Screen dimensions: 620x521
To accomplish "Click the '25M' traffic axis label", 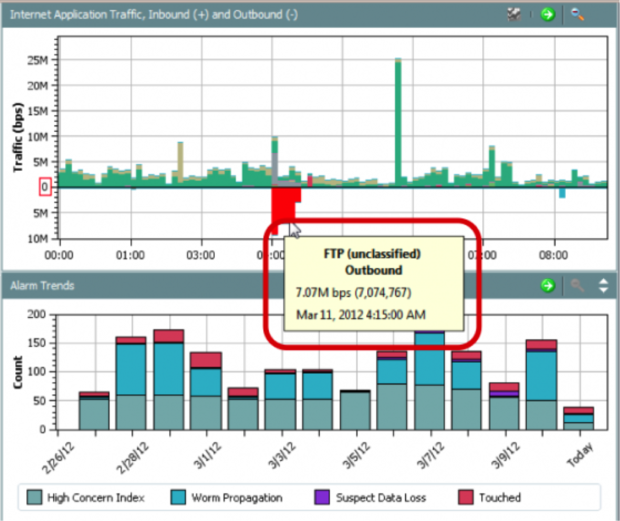I will point(38,60).
